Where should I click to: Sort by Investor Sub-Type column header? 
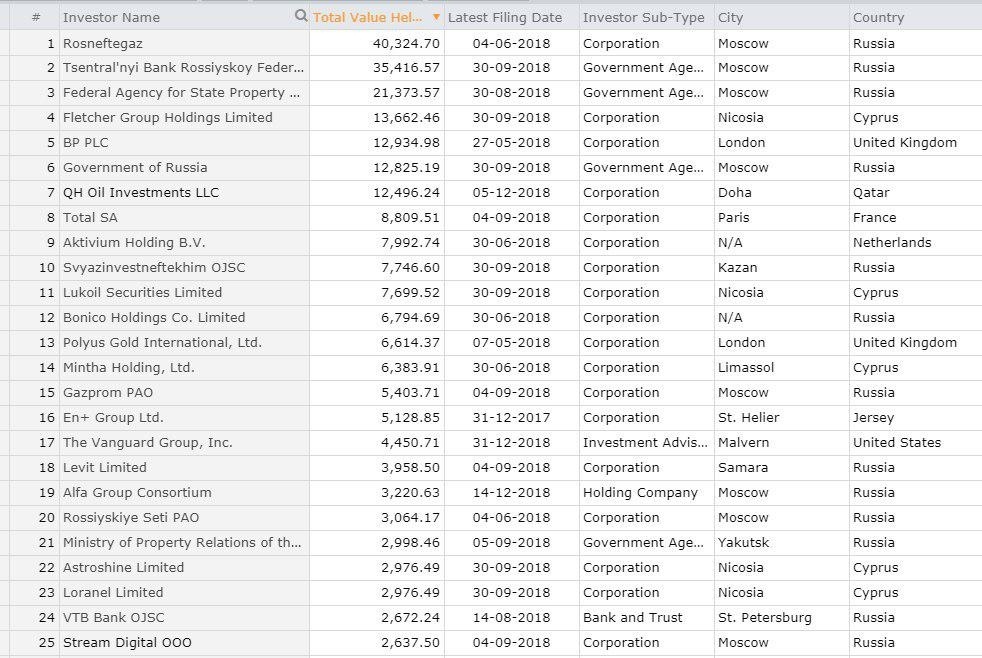coord(644,18)
